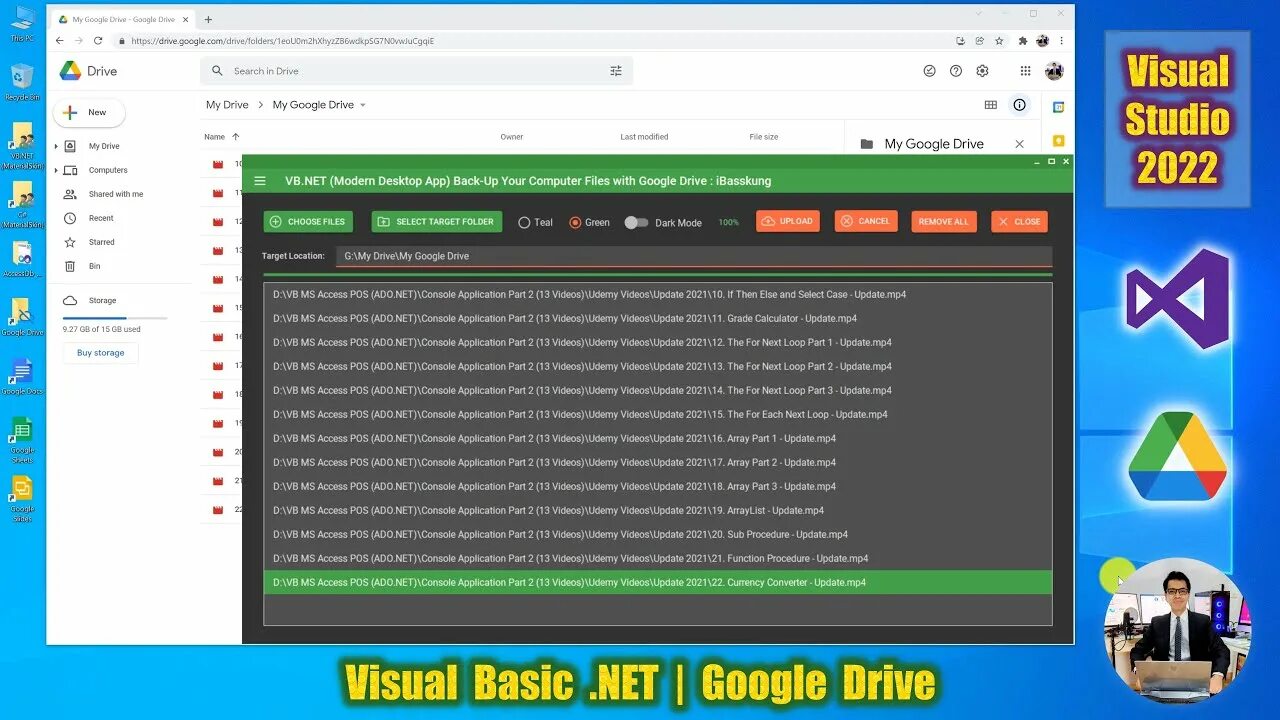1280x720 pixels.
Task: Open the Google apps grid icon
Action: [1025, 71]
